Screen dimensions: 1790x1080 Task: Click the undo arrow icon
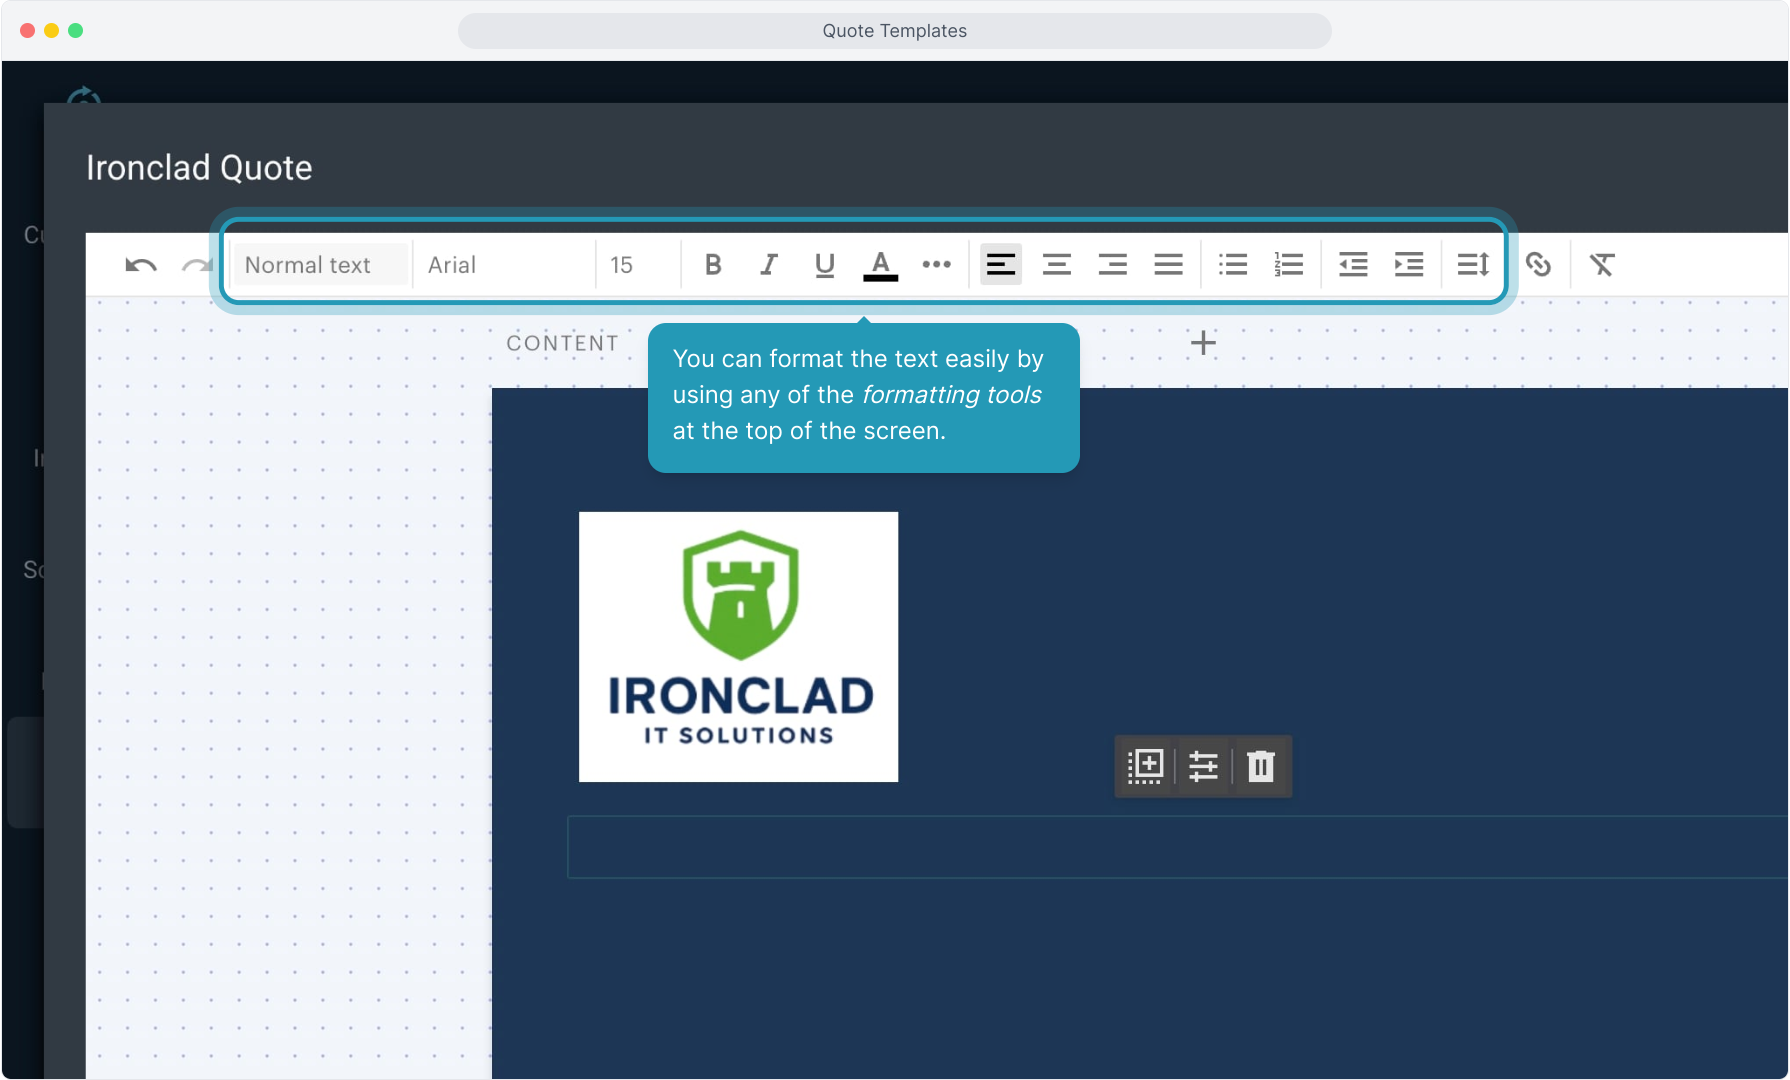(140, 265)
